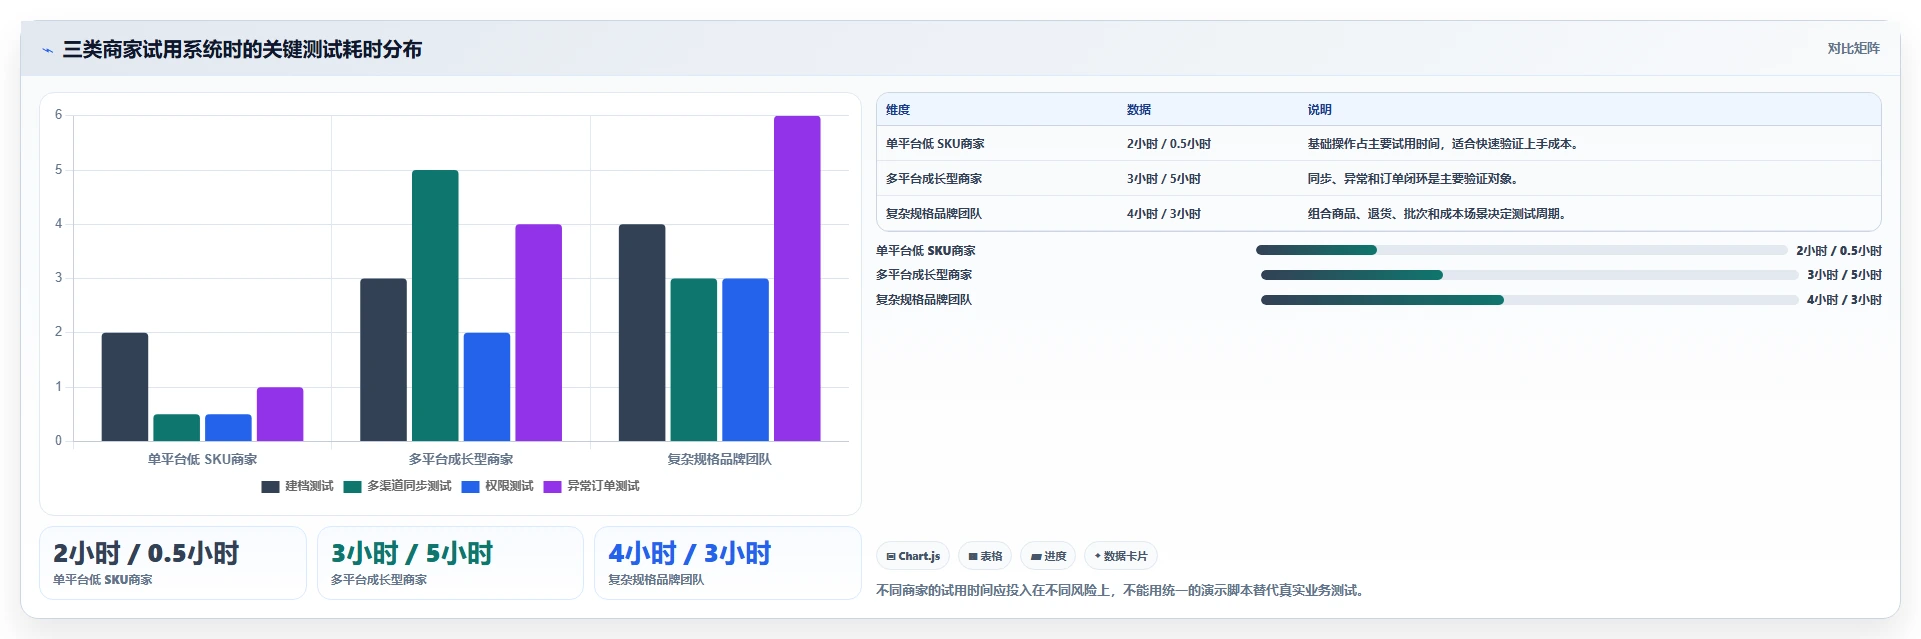Click the 3小时 / 5小时 value beside progress bar
1921x639 pixels.
pos(1844,275)
